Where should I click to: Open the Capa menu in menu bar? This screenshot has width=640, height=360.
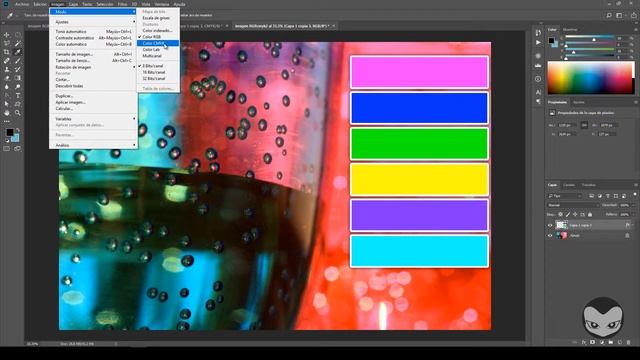click(x=73, y=4)
